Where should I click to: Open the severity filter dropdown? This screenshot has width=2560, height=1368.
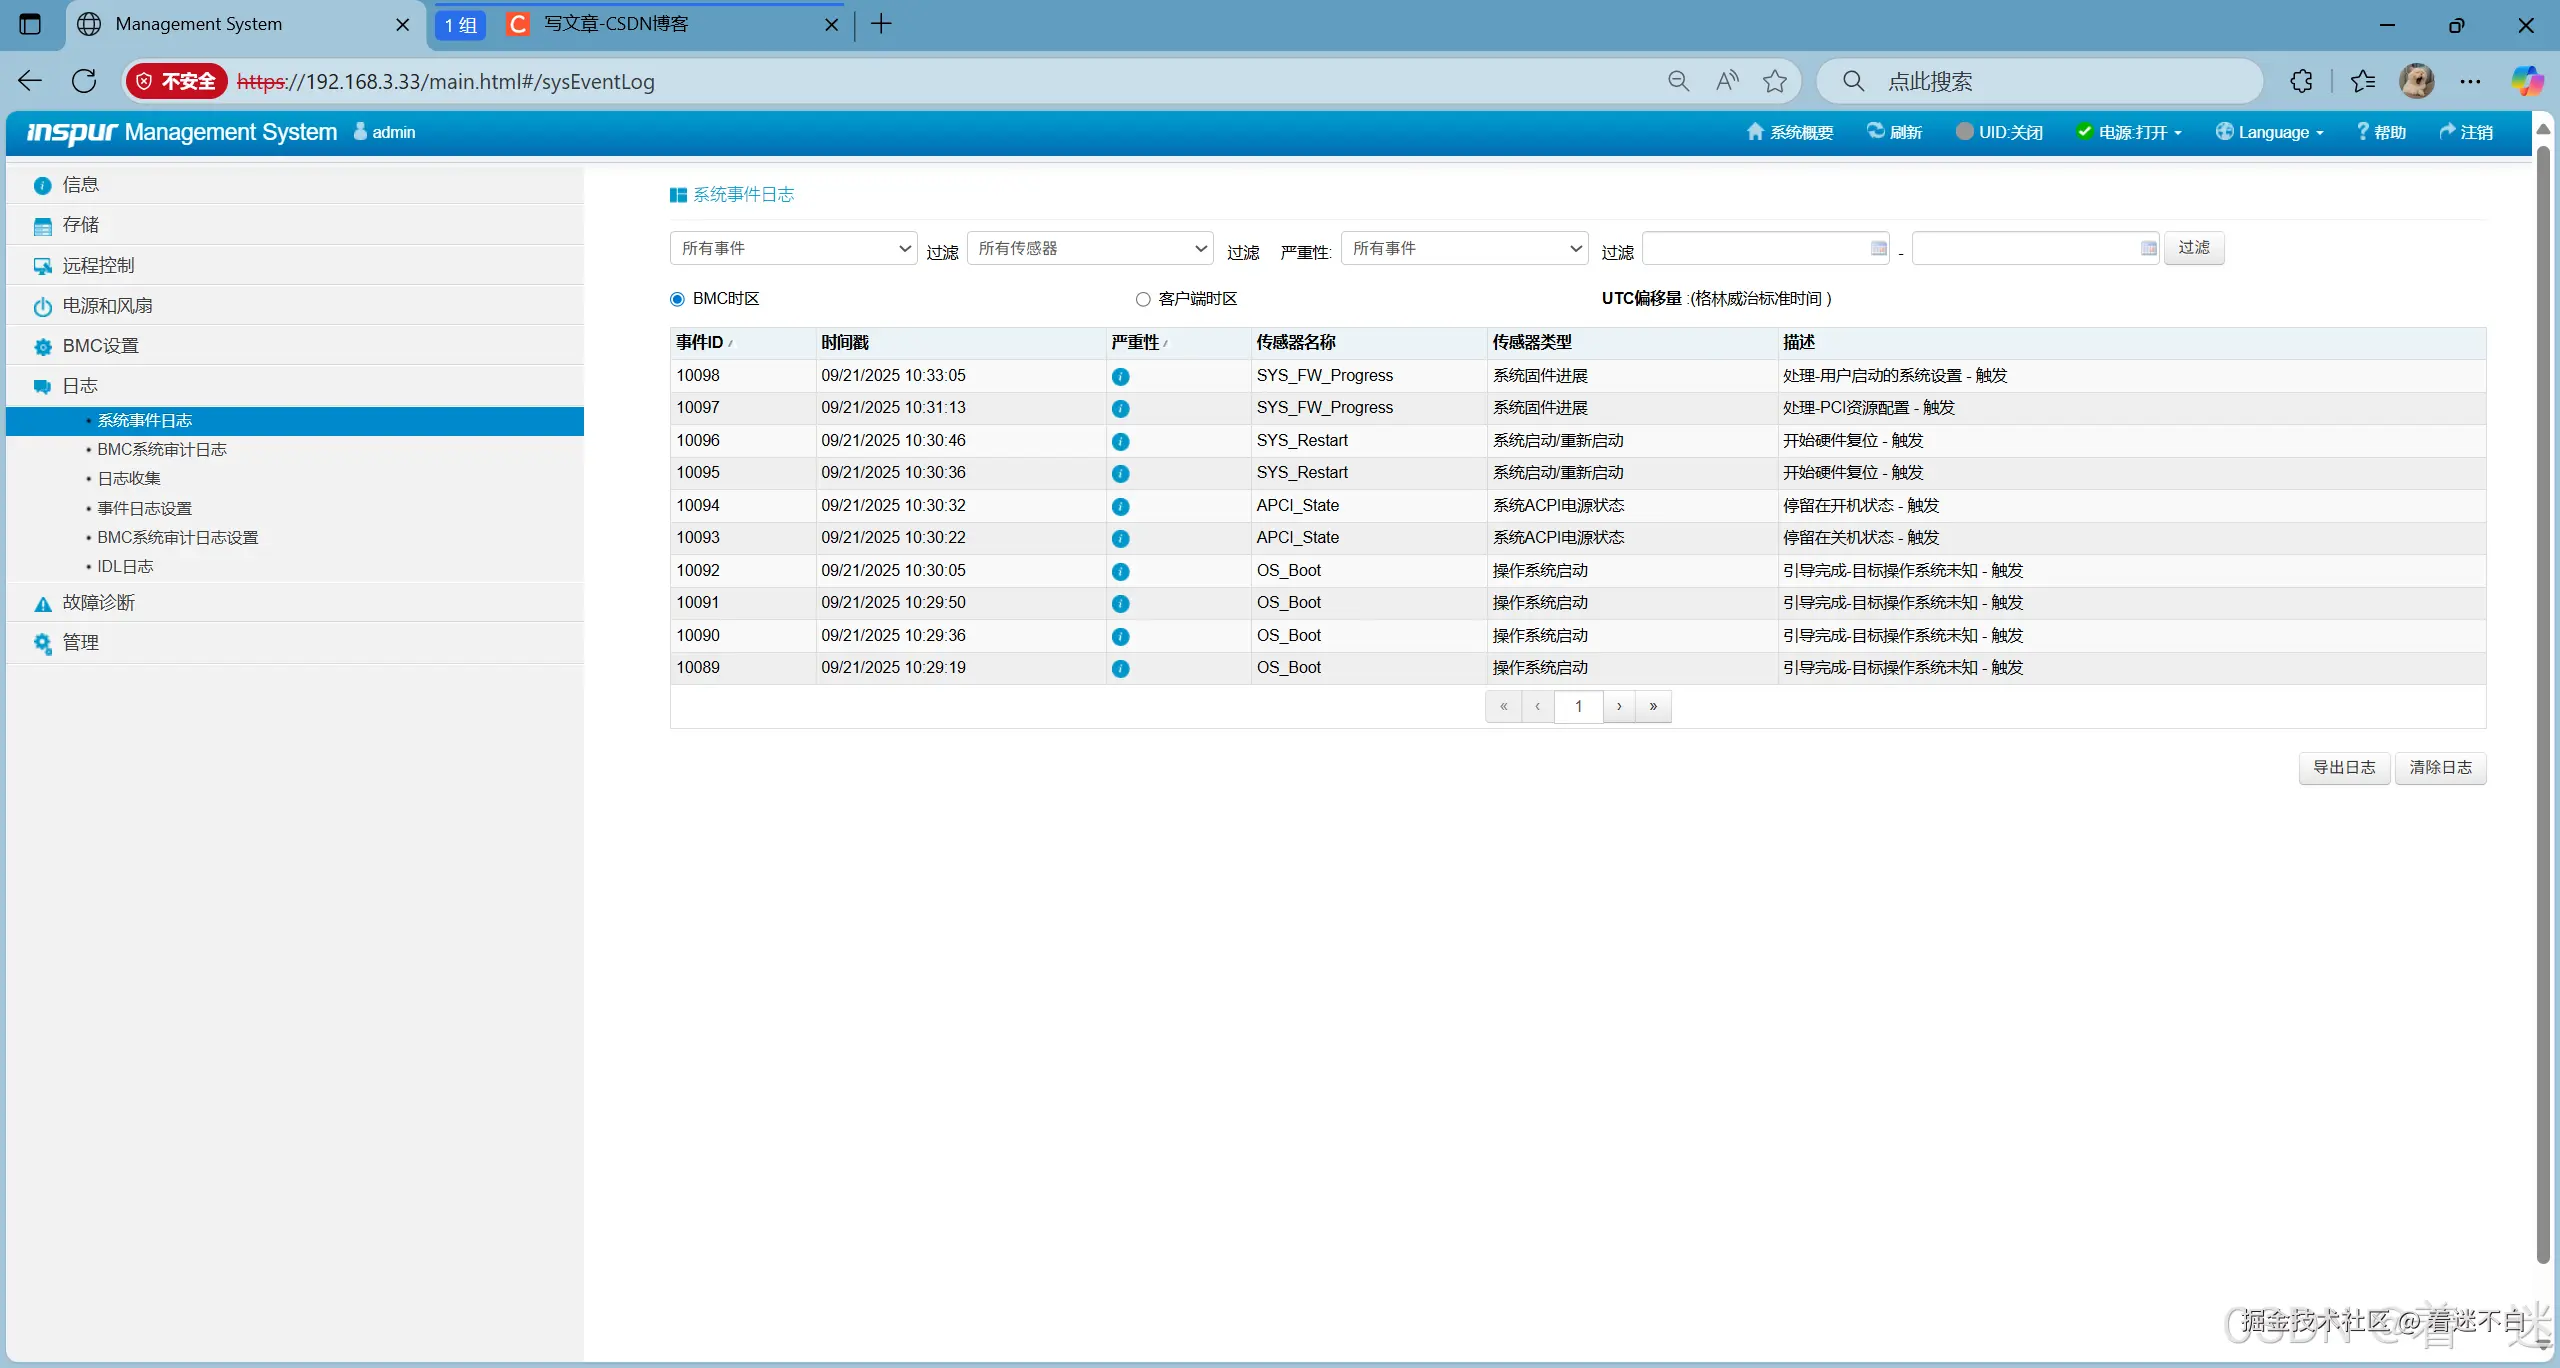(x=1464, y=248)
